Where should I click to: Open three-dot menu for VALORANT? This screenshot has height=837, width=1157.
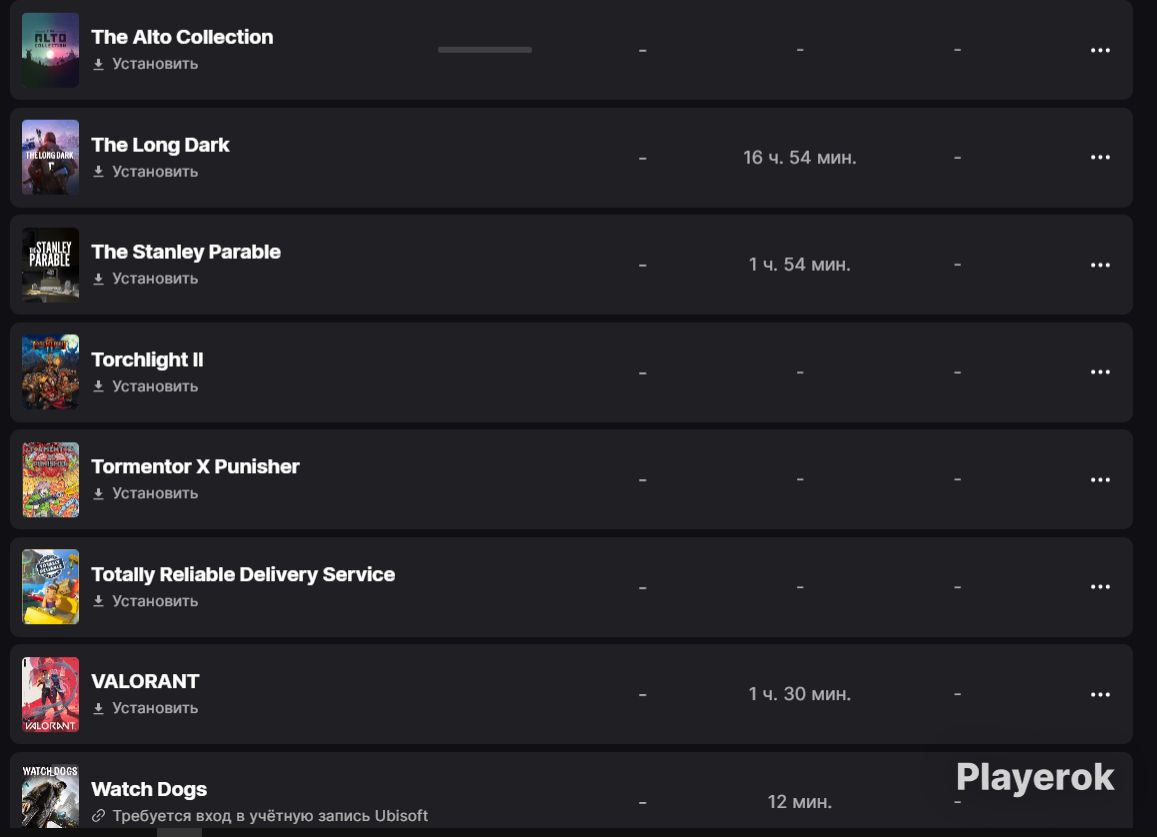coord(1100,695)
